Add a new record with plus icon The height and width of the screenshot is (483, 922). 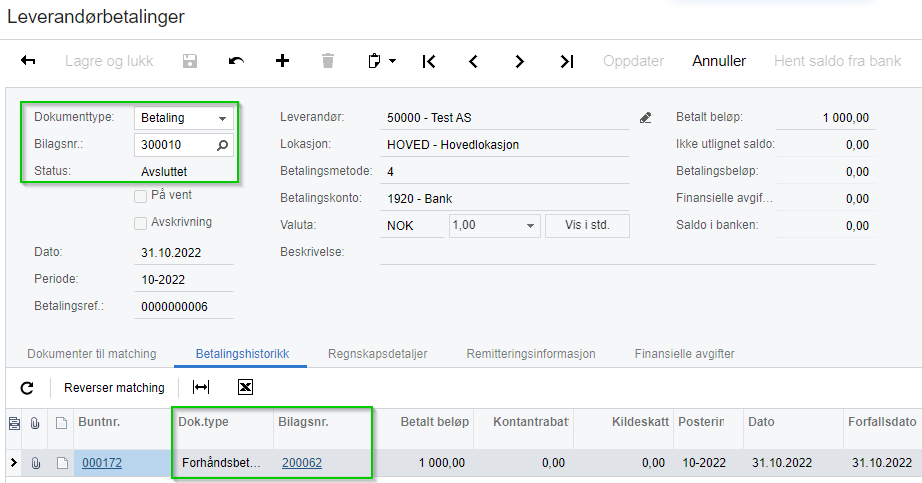[x=282, y=61]
